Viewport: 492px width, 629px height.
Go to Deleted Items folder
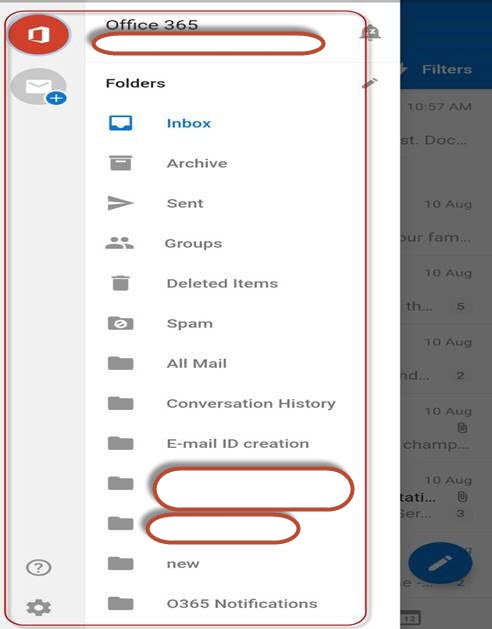pos(223,283)
